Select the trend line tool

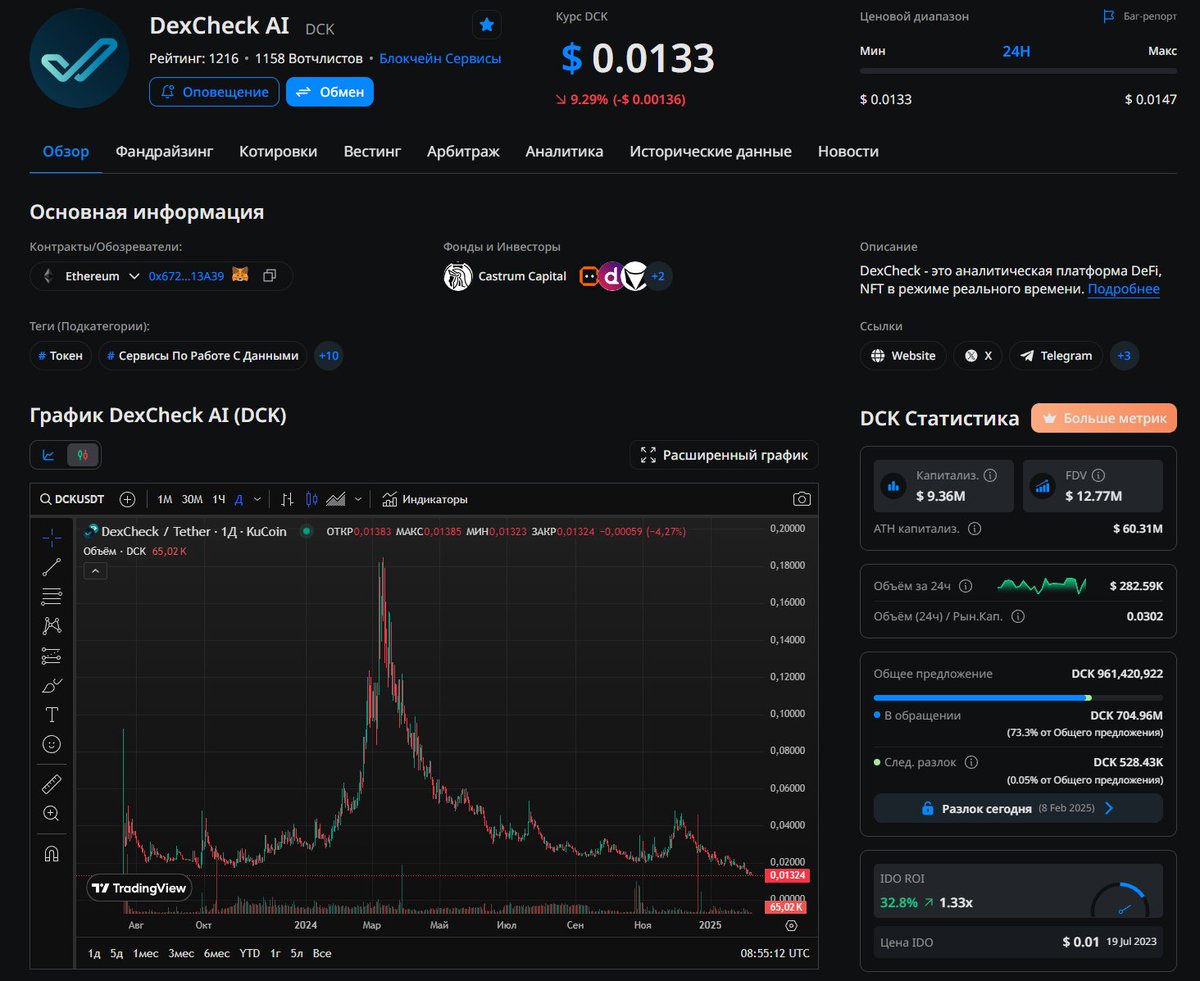51,567
